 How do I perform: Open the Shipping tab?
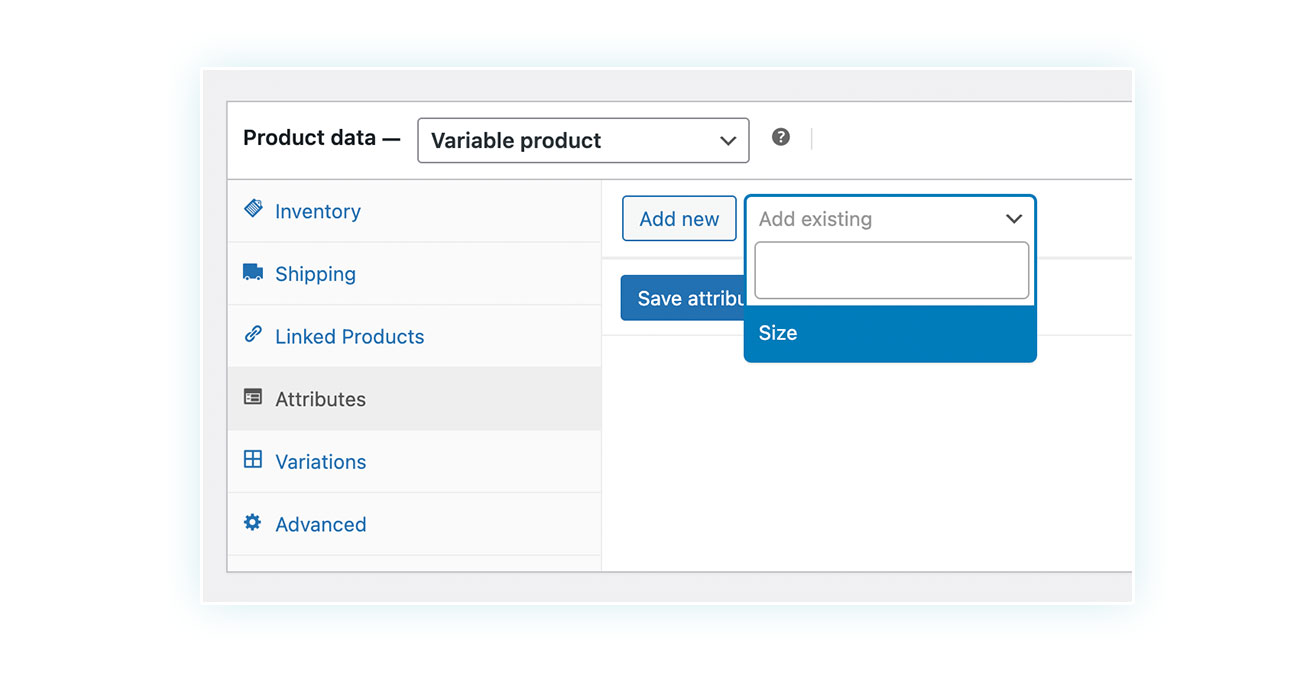414,274
